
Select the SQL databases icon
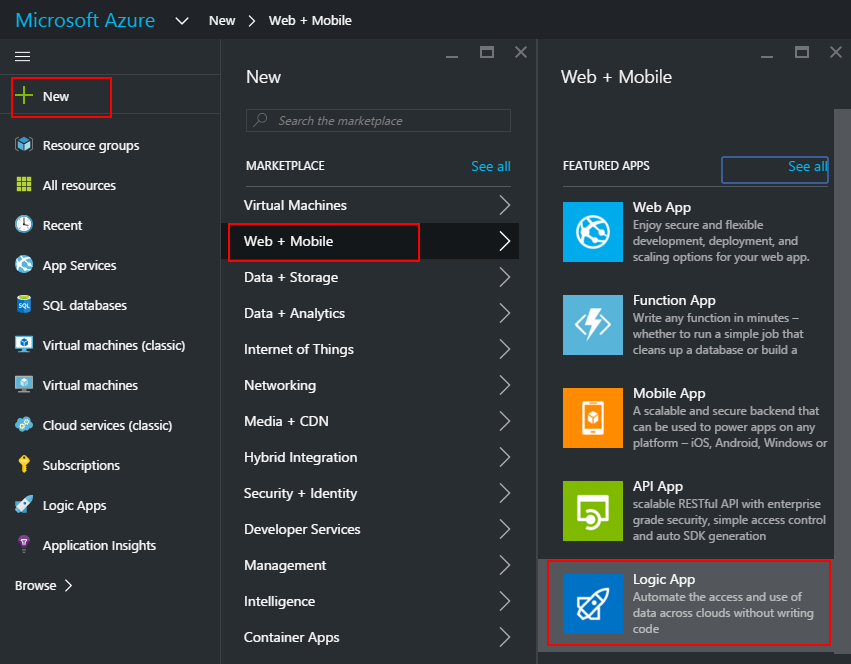click(24, 305)
